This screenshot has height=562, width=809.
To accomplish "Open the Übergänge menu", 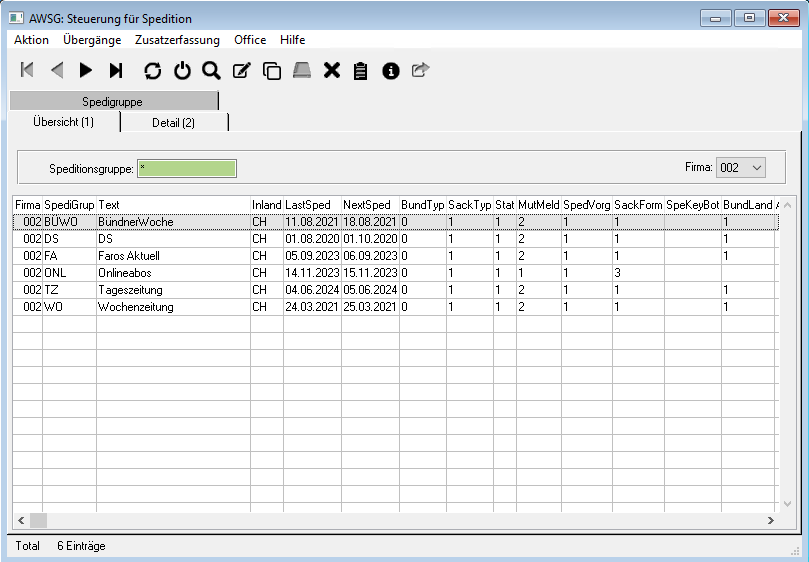I will pyautogui.click(x=92, y=40).
